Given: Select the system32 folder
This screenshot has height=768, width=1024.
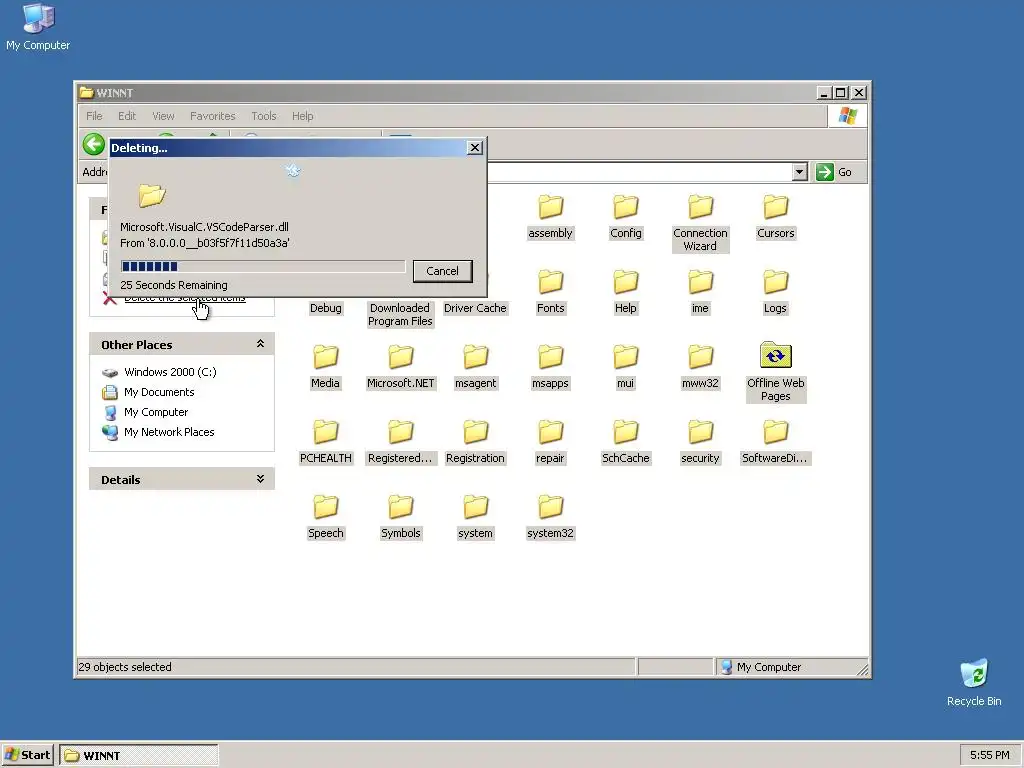Looking at the screenshot, I should tap(551, 517).
